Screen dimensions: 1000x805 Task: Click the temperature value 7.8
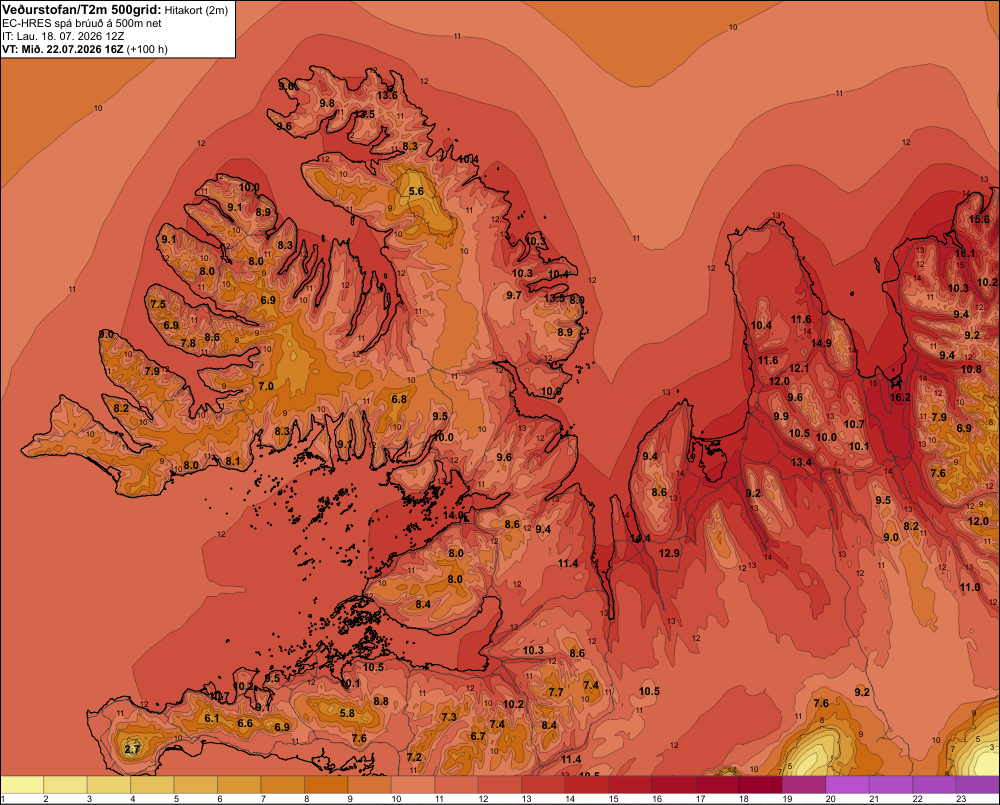point(188,343)
